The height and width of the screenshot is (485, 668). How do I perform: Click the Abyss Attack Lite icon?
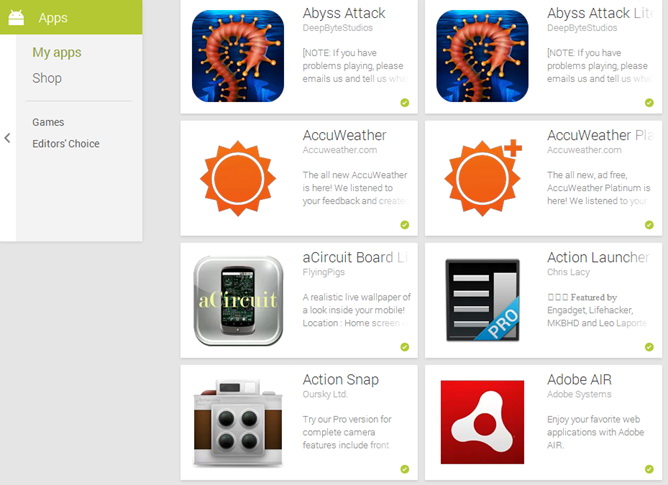click(x=482, y=56)
